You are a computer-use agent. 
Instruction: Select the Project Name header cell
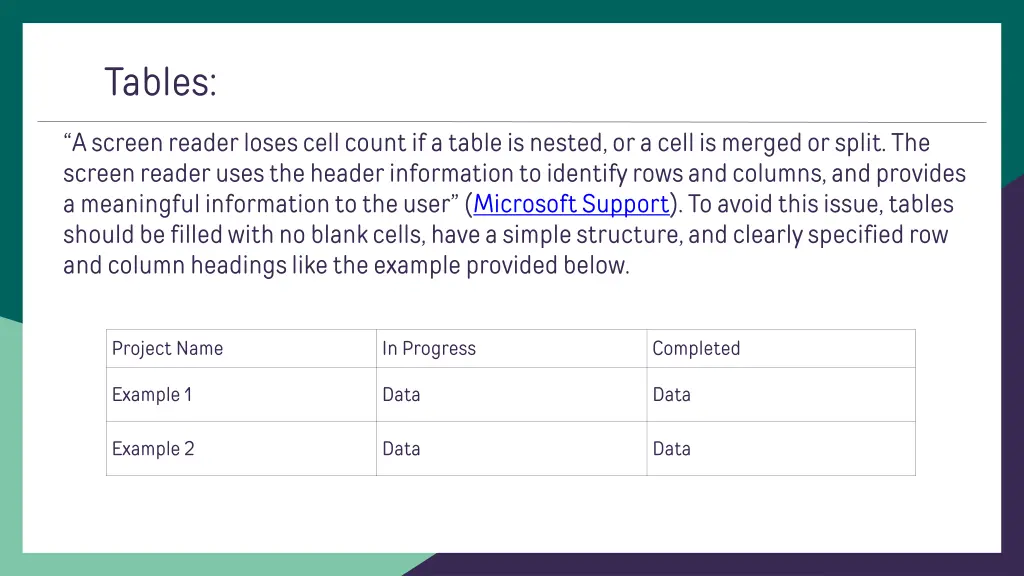[242, 349]
